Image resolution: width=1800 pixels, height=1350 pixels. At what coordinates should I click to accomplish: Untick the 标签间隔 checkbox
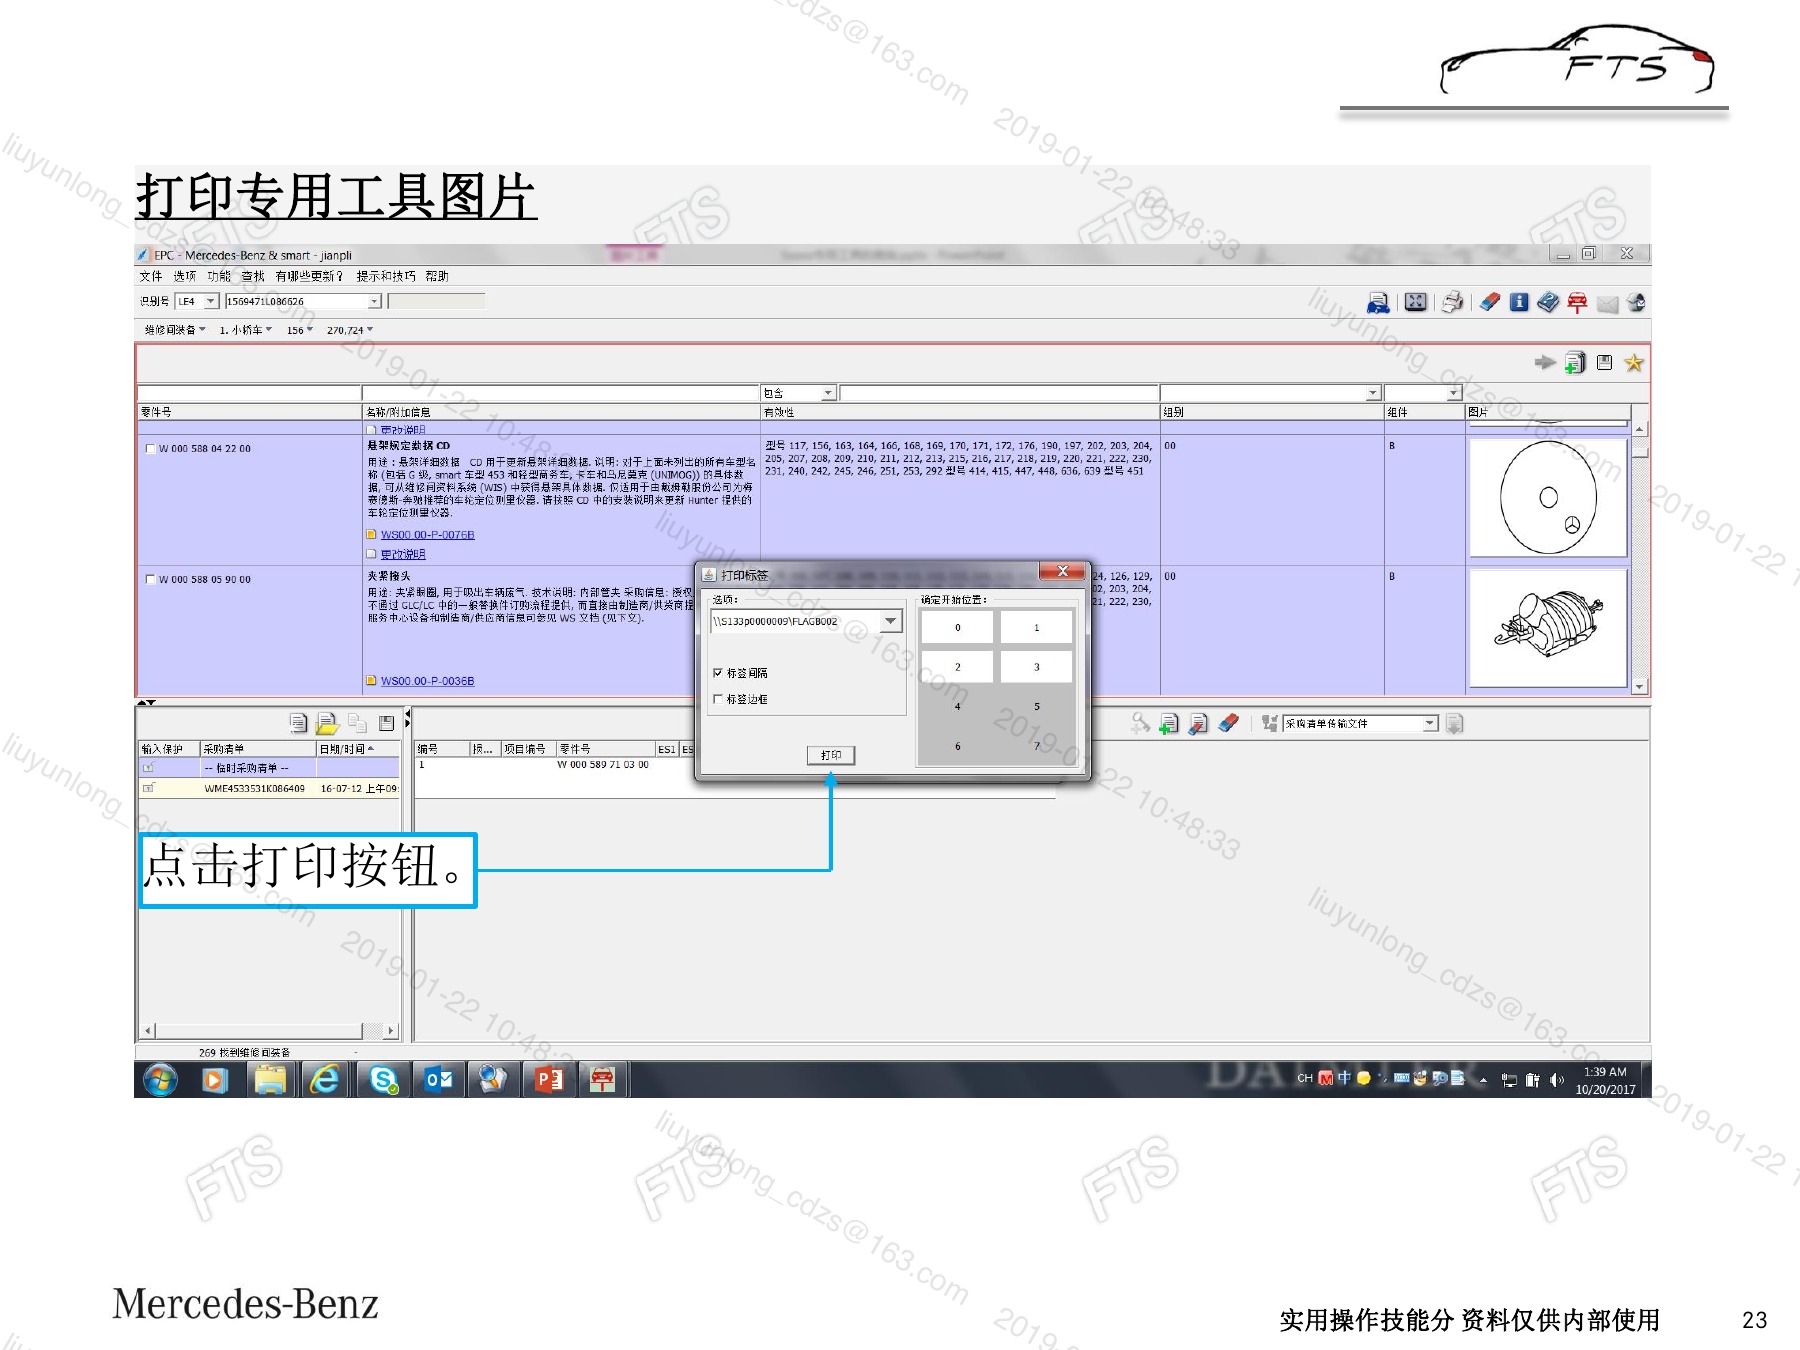coord(717,673)
